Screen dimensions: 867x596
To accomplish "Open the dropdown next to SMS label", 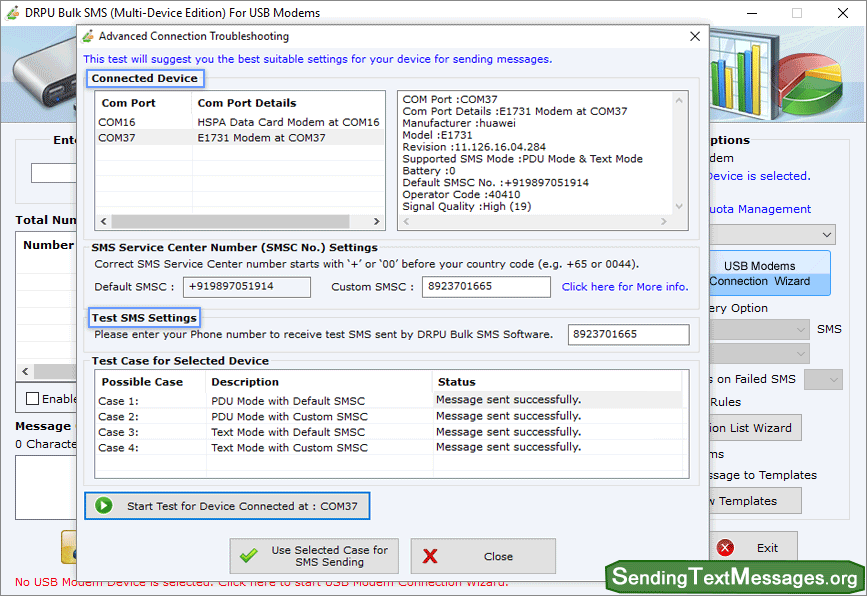I will click(x=759, y=330).
